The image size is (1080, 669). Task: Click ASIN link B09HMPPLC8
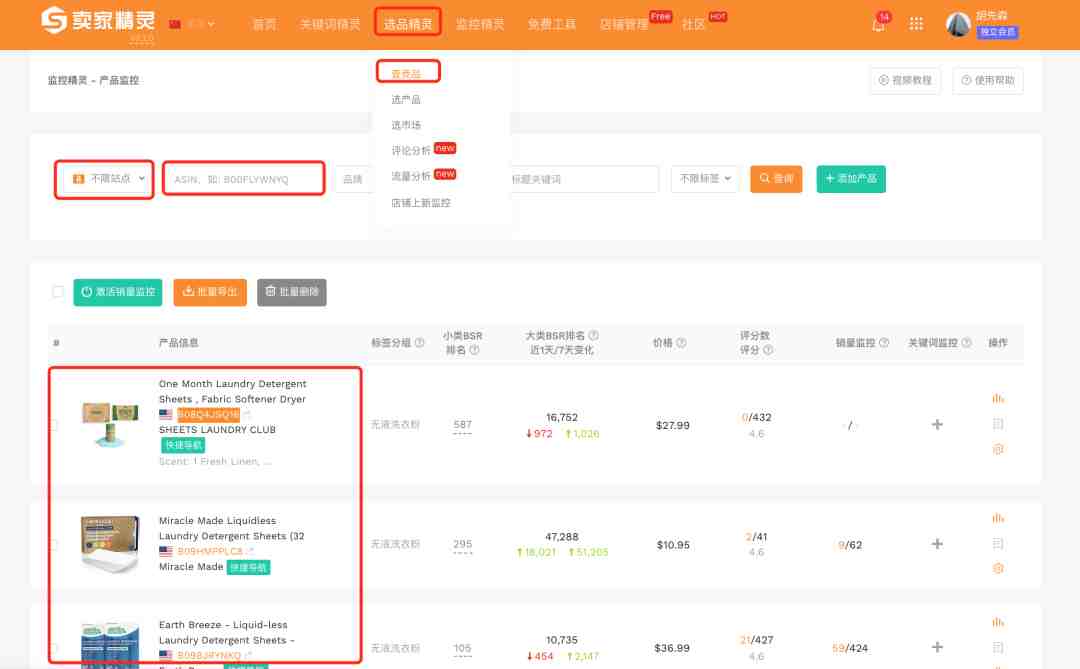[x=210, y=551]
